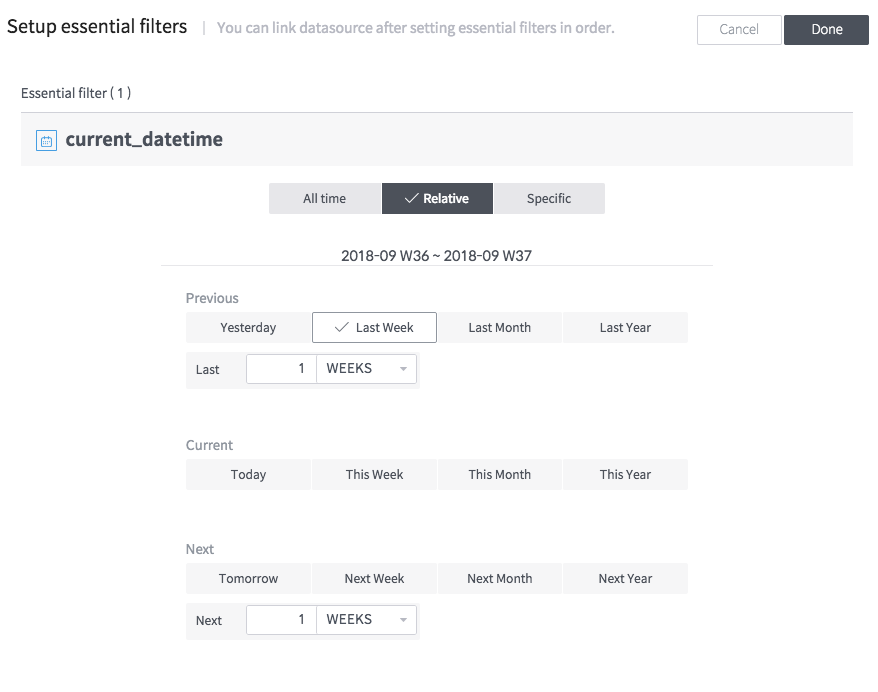Screen dimensions: 878x692
Task: Switch to the All time tab
Action: [324, 198]
